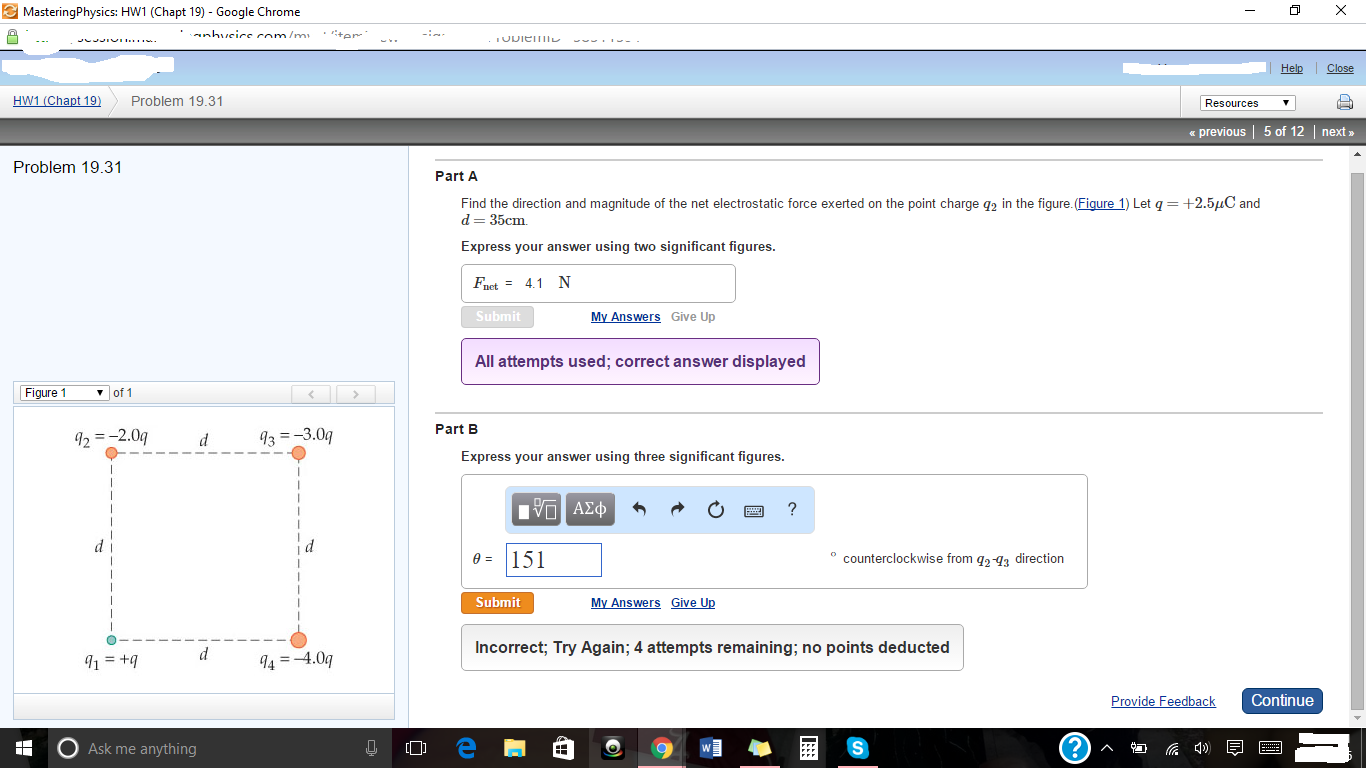Switch to Chrome in taskbar
Image resolution: width=1366 pixels, height=768 pixels.
pos(661,748)
